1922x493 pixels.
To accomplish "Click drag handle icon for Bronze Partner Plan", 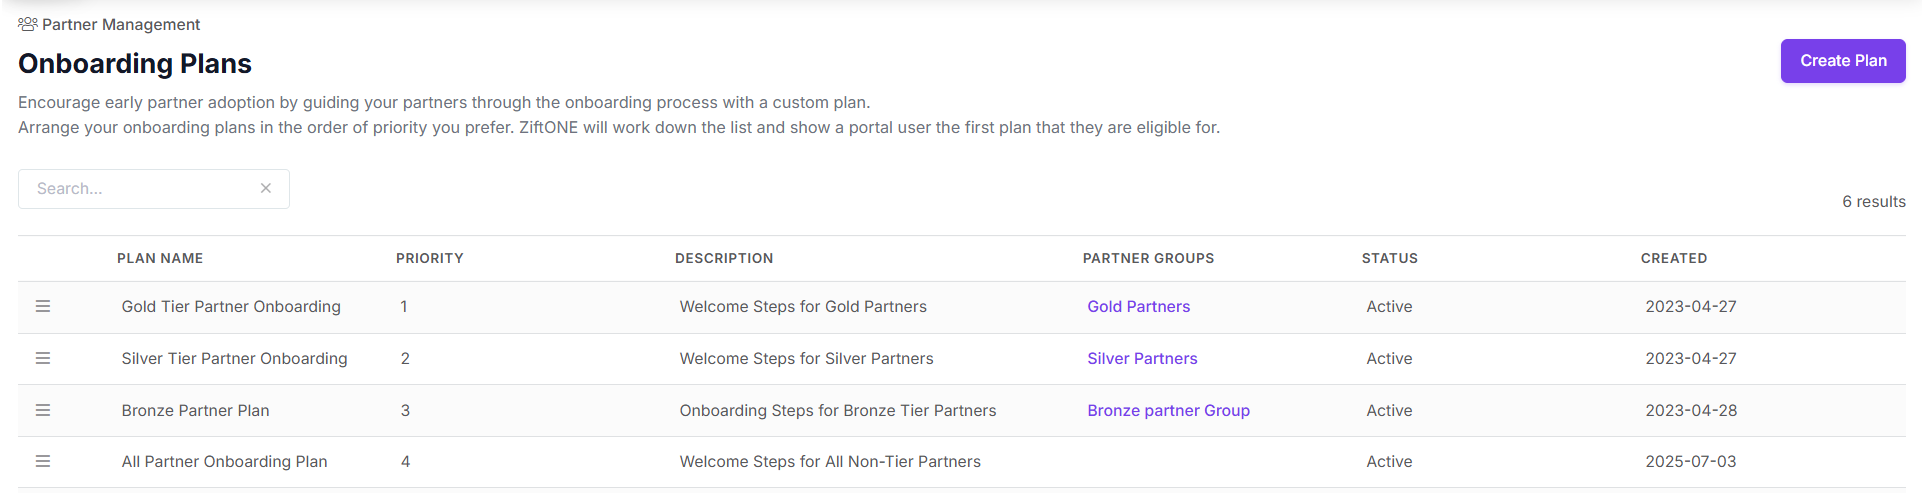I will point(43,410).
